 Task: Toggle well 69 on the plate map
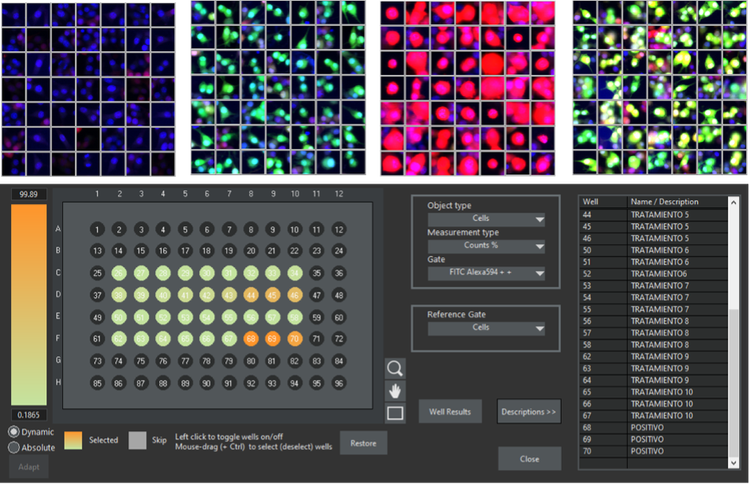pos(272,339)
